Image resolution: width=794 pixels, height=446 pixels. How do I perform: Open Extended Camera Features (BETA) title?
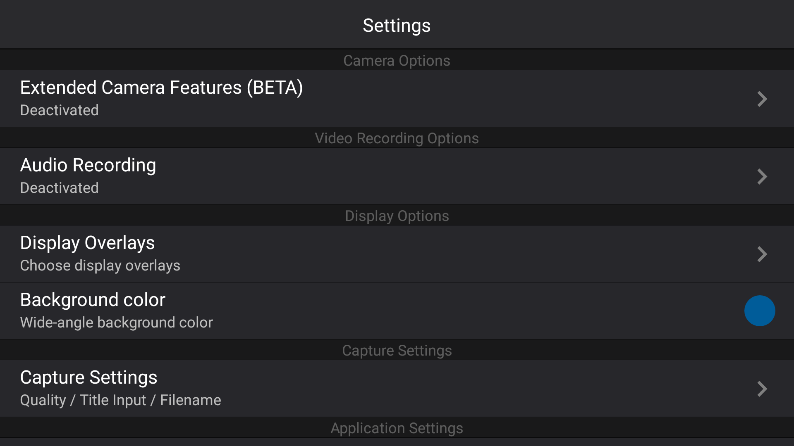161,88
